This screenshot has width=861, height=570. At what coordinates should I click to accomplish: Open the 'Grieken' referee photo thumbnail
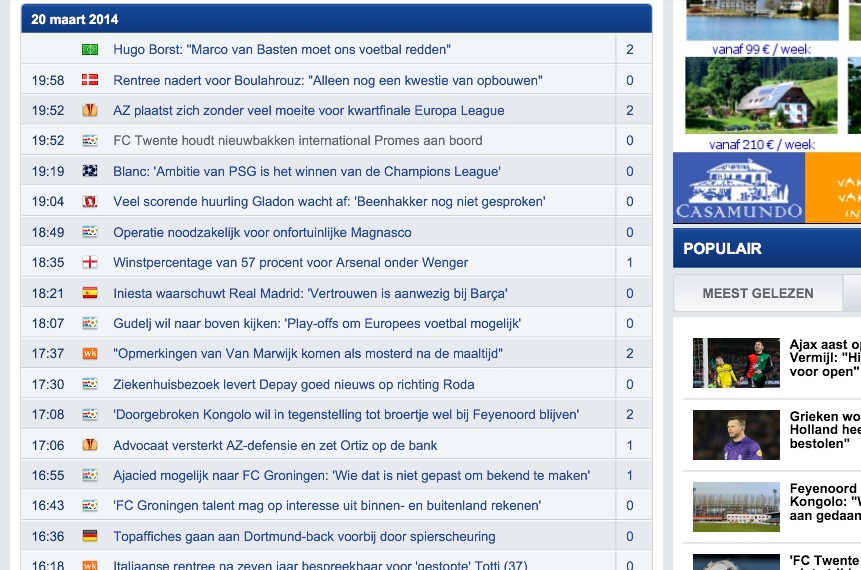point(736,435)
